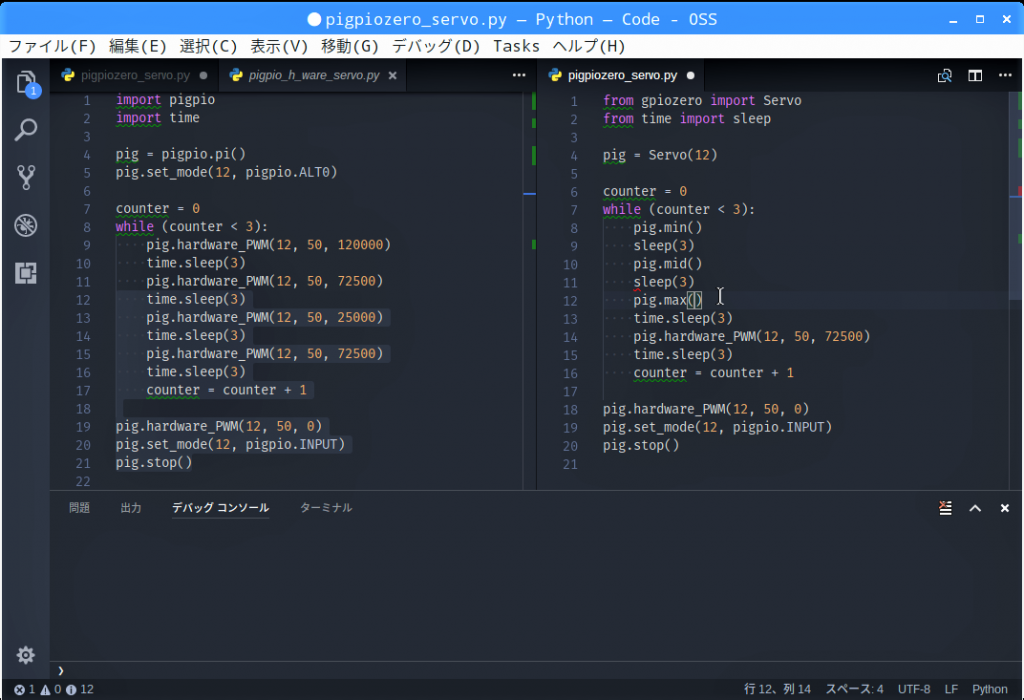Close the pigpio_h_ware_servo.py tab

coord(392,75)
